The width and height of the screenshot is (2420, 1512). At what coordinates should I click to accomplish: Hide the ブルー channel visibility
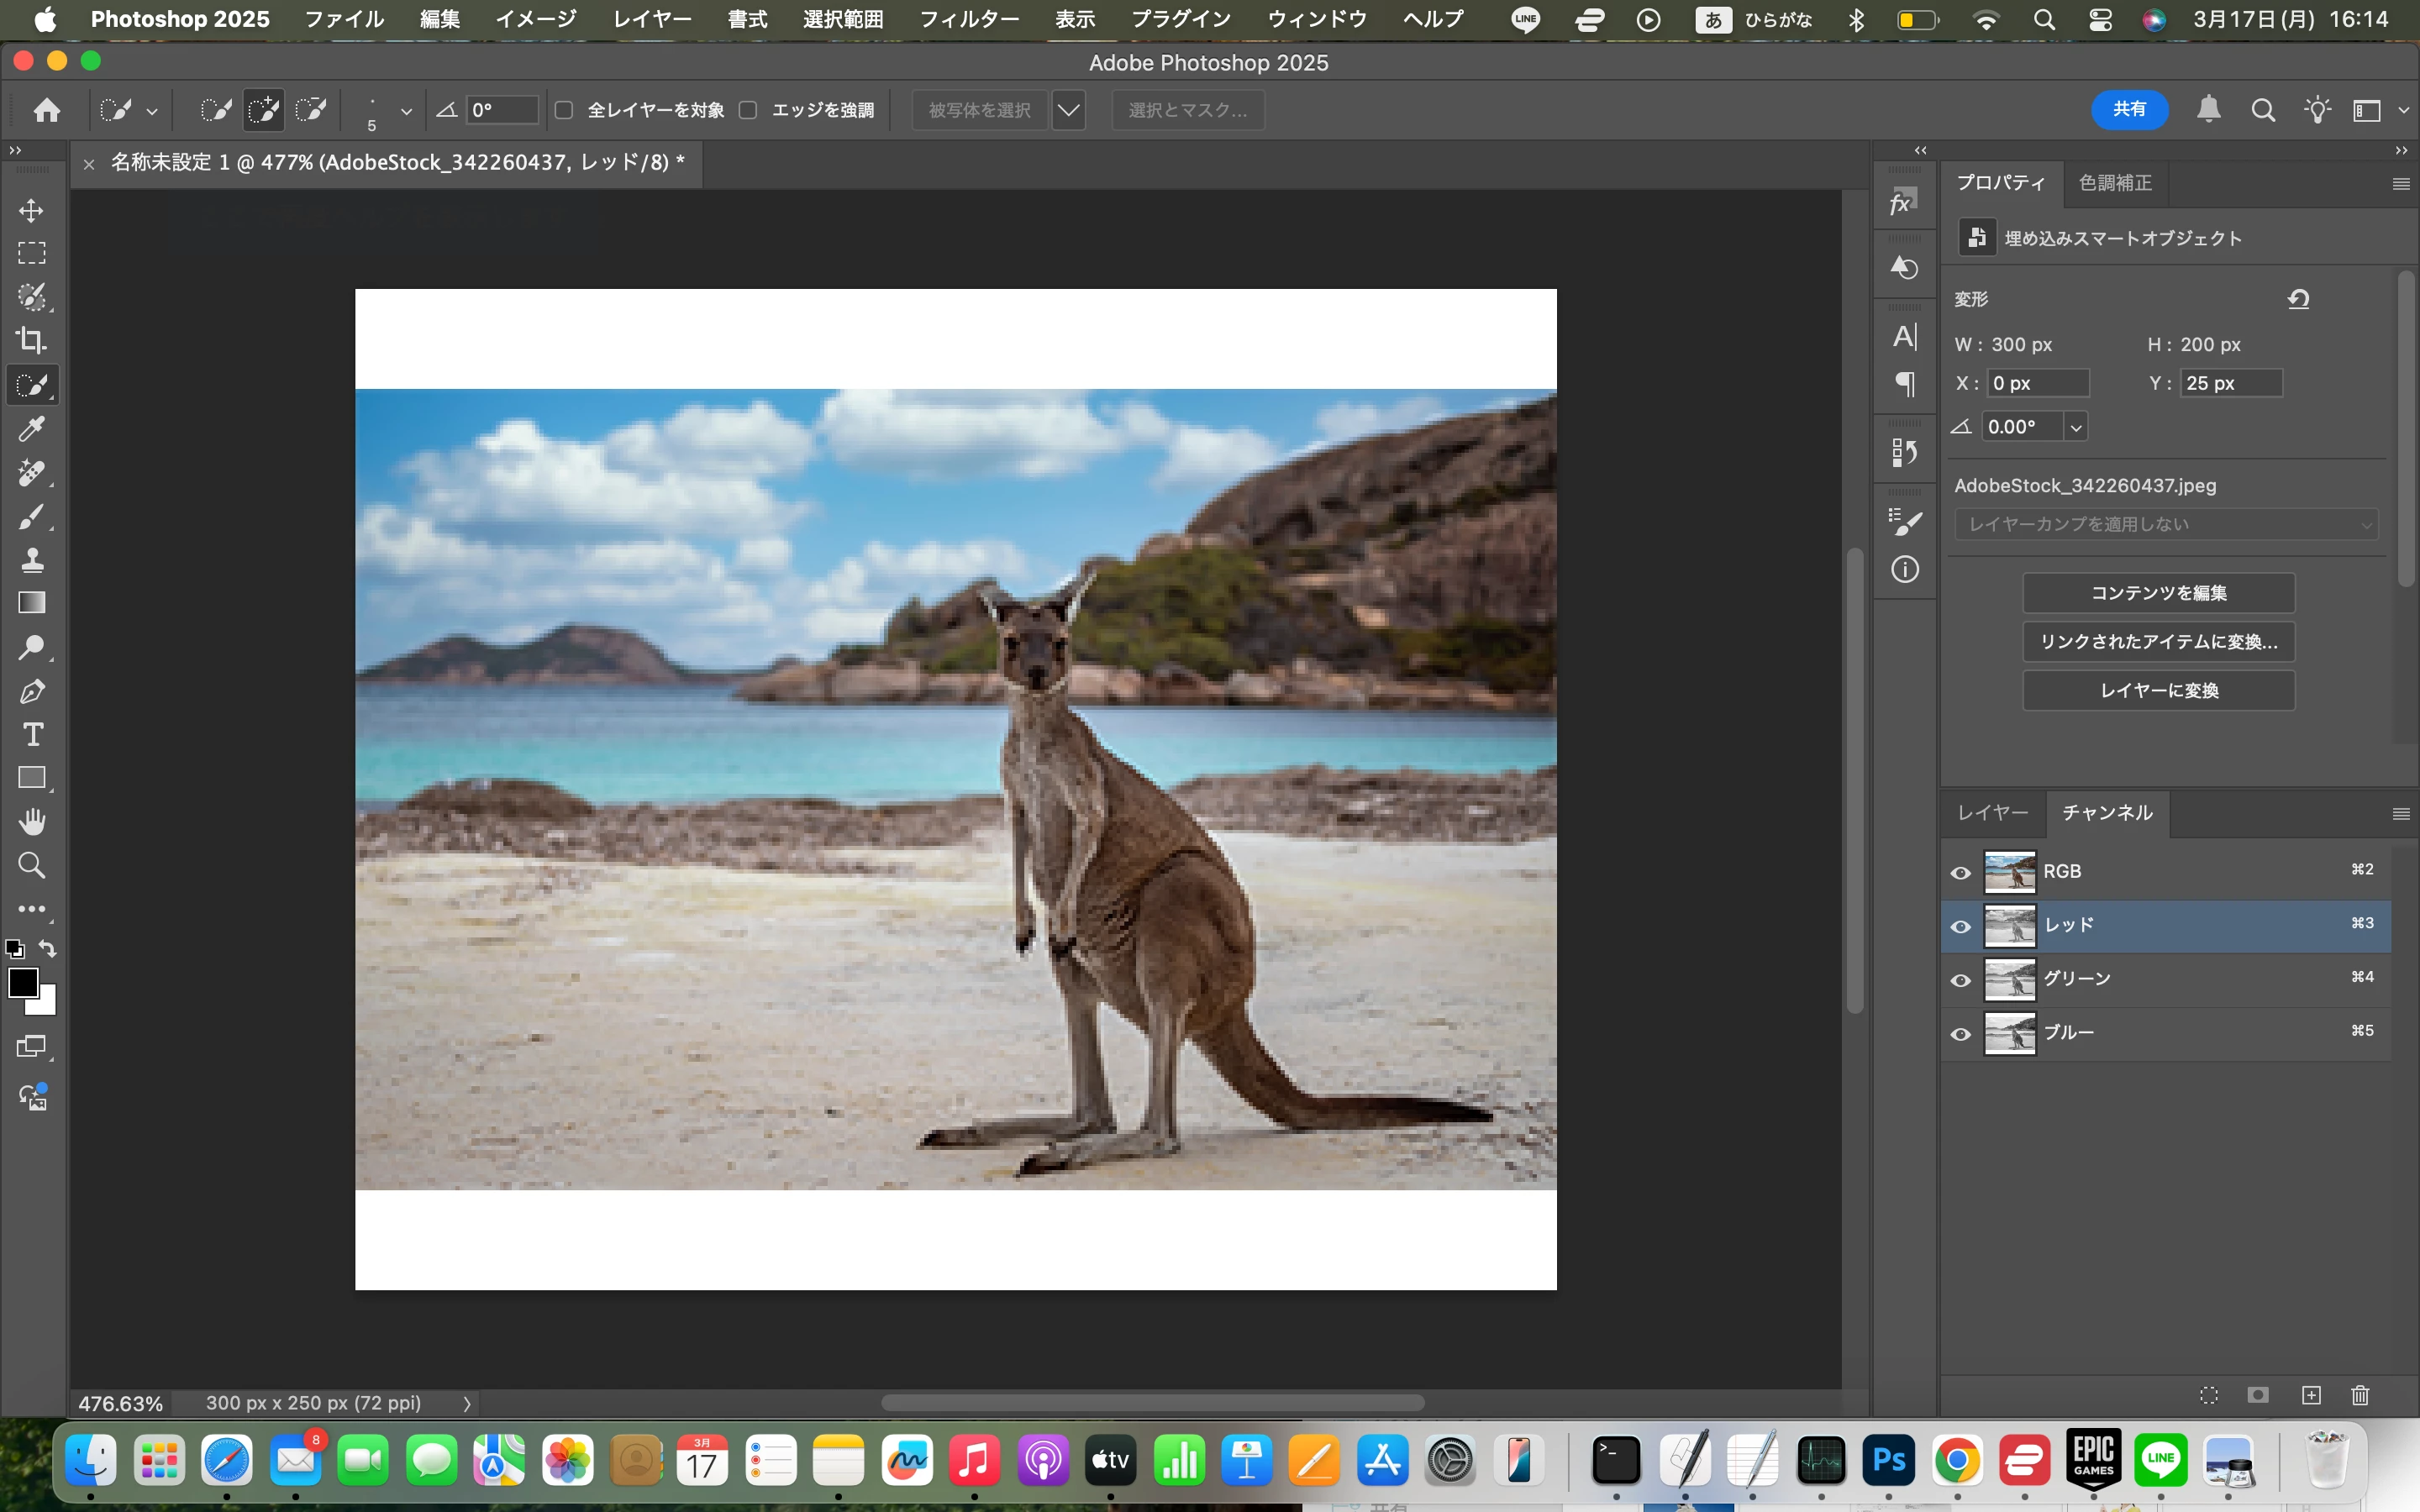(1960, 1034)
